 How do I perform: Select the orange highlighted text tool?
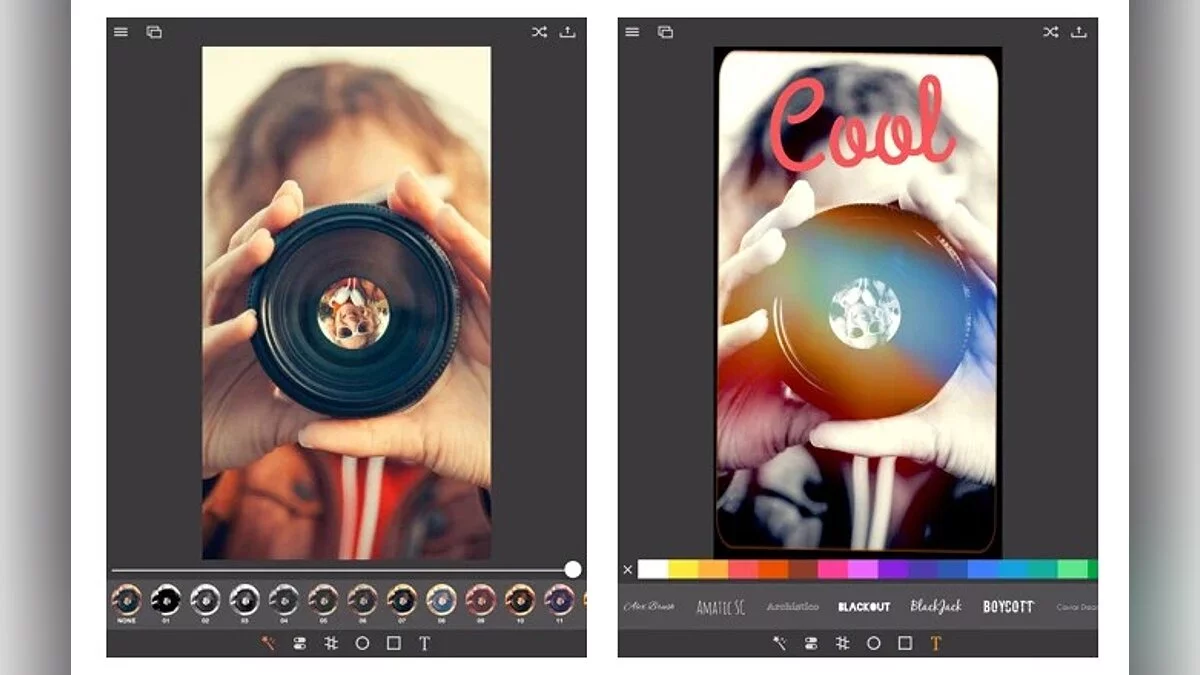tap(936, 644)
